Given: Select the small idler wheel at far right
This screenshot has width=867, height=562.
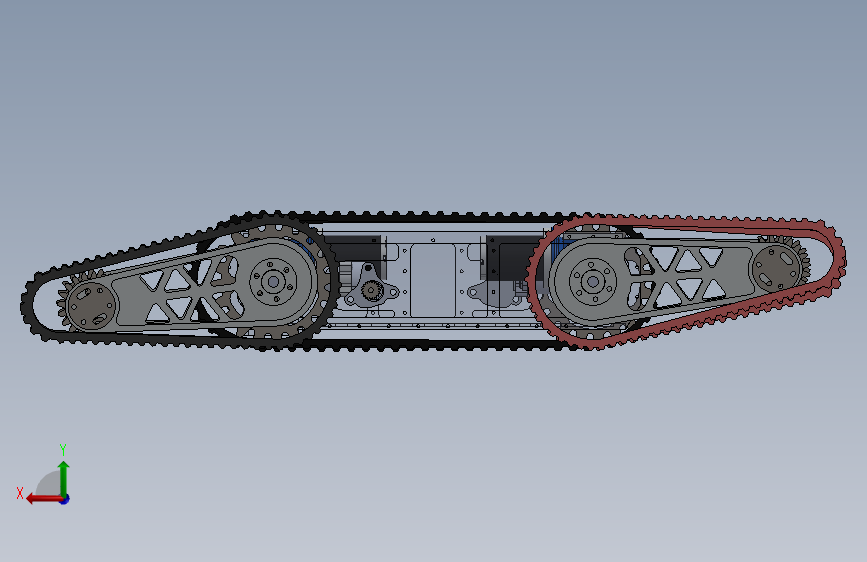Looking at the screenshot, I should [x=779, y=268].
